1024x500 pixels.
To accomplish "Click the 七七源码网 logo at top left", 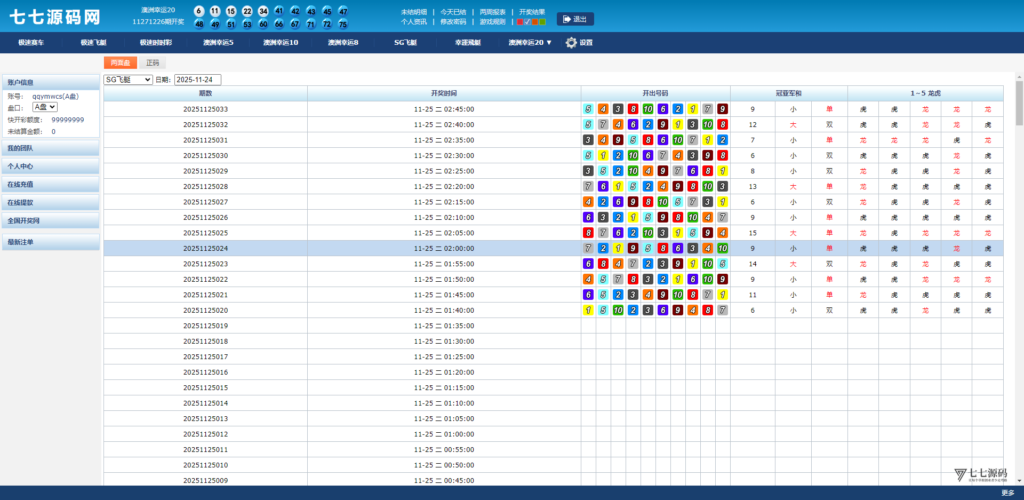I will 55,17.
